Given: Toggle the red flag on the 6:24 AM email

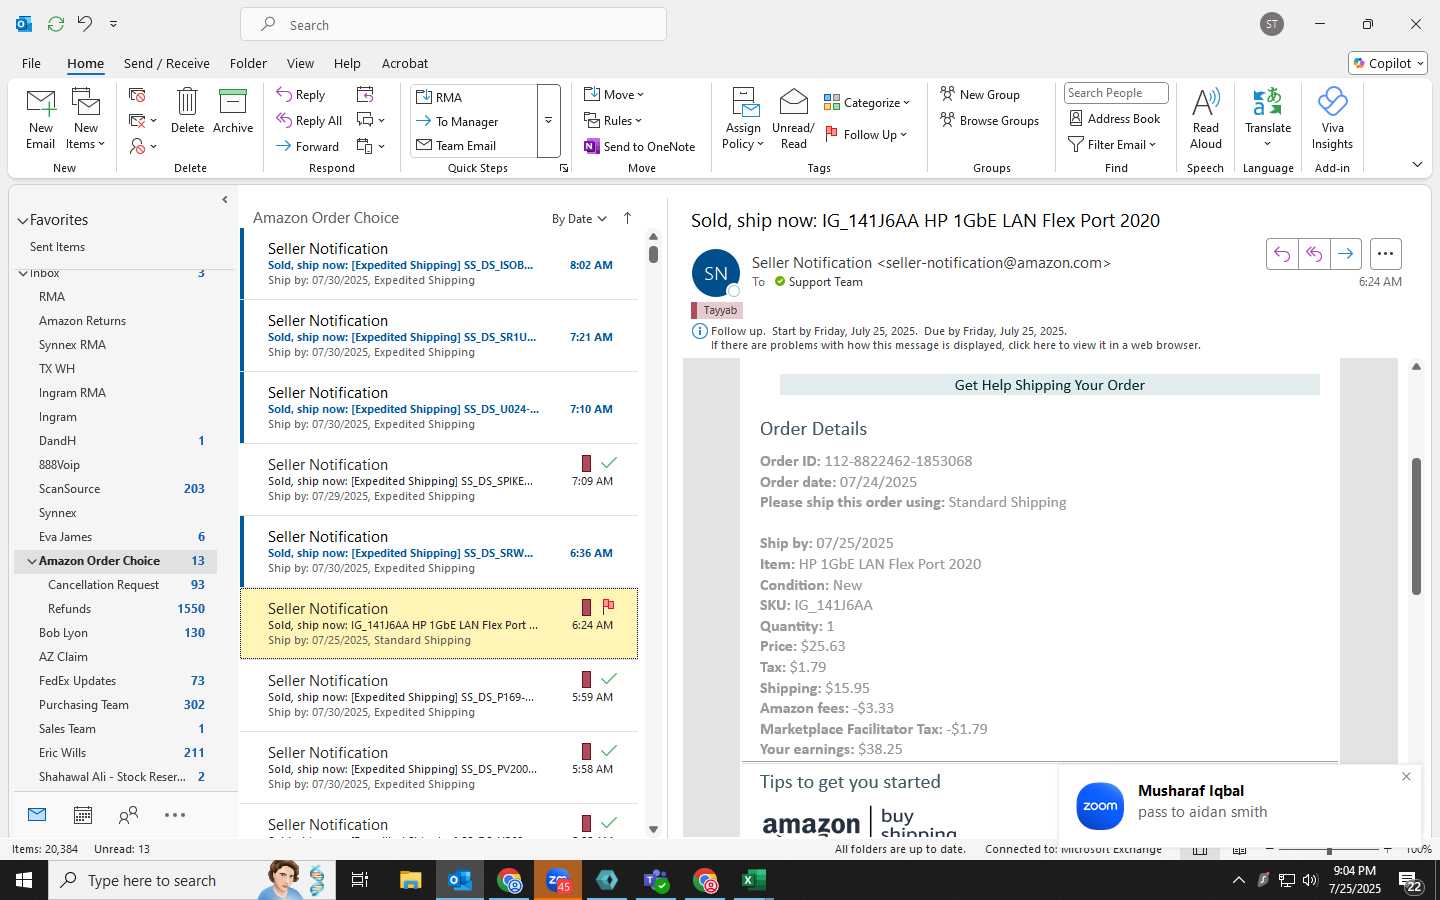Looking at the screenshot, I should (x=608, y=606).
